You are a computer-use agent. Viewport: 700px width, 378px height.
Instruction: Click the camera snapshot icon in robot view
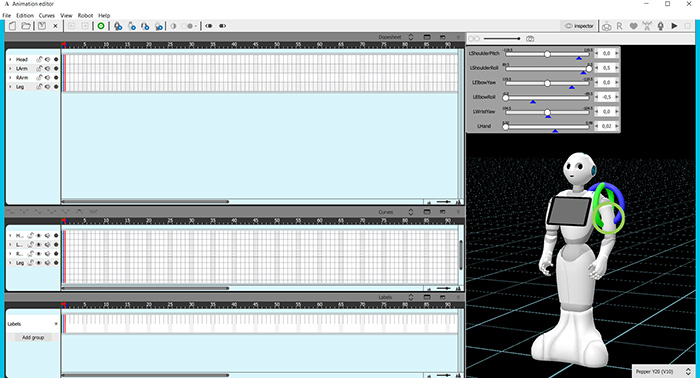click(x=530, y=39)
